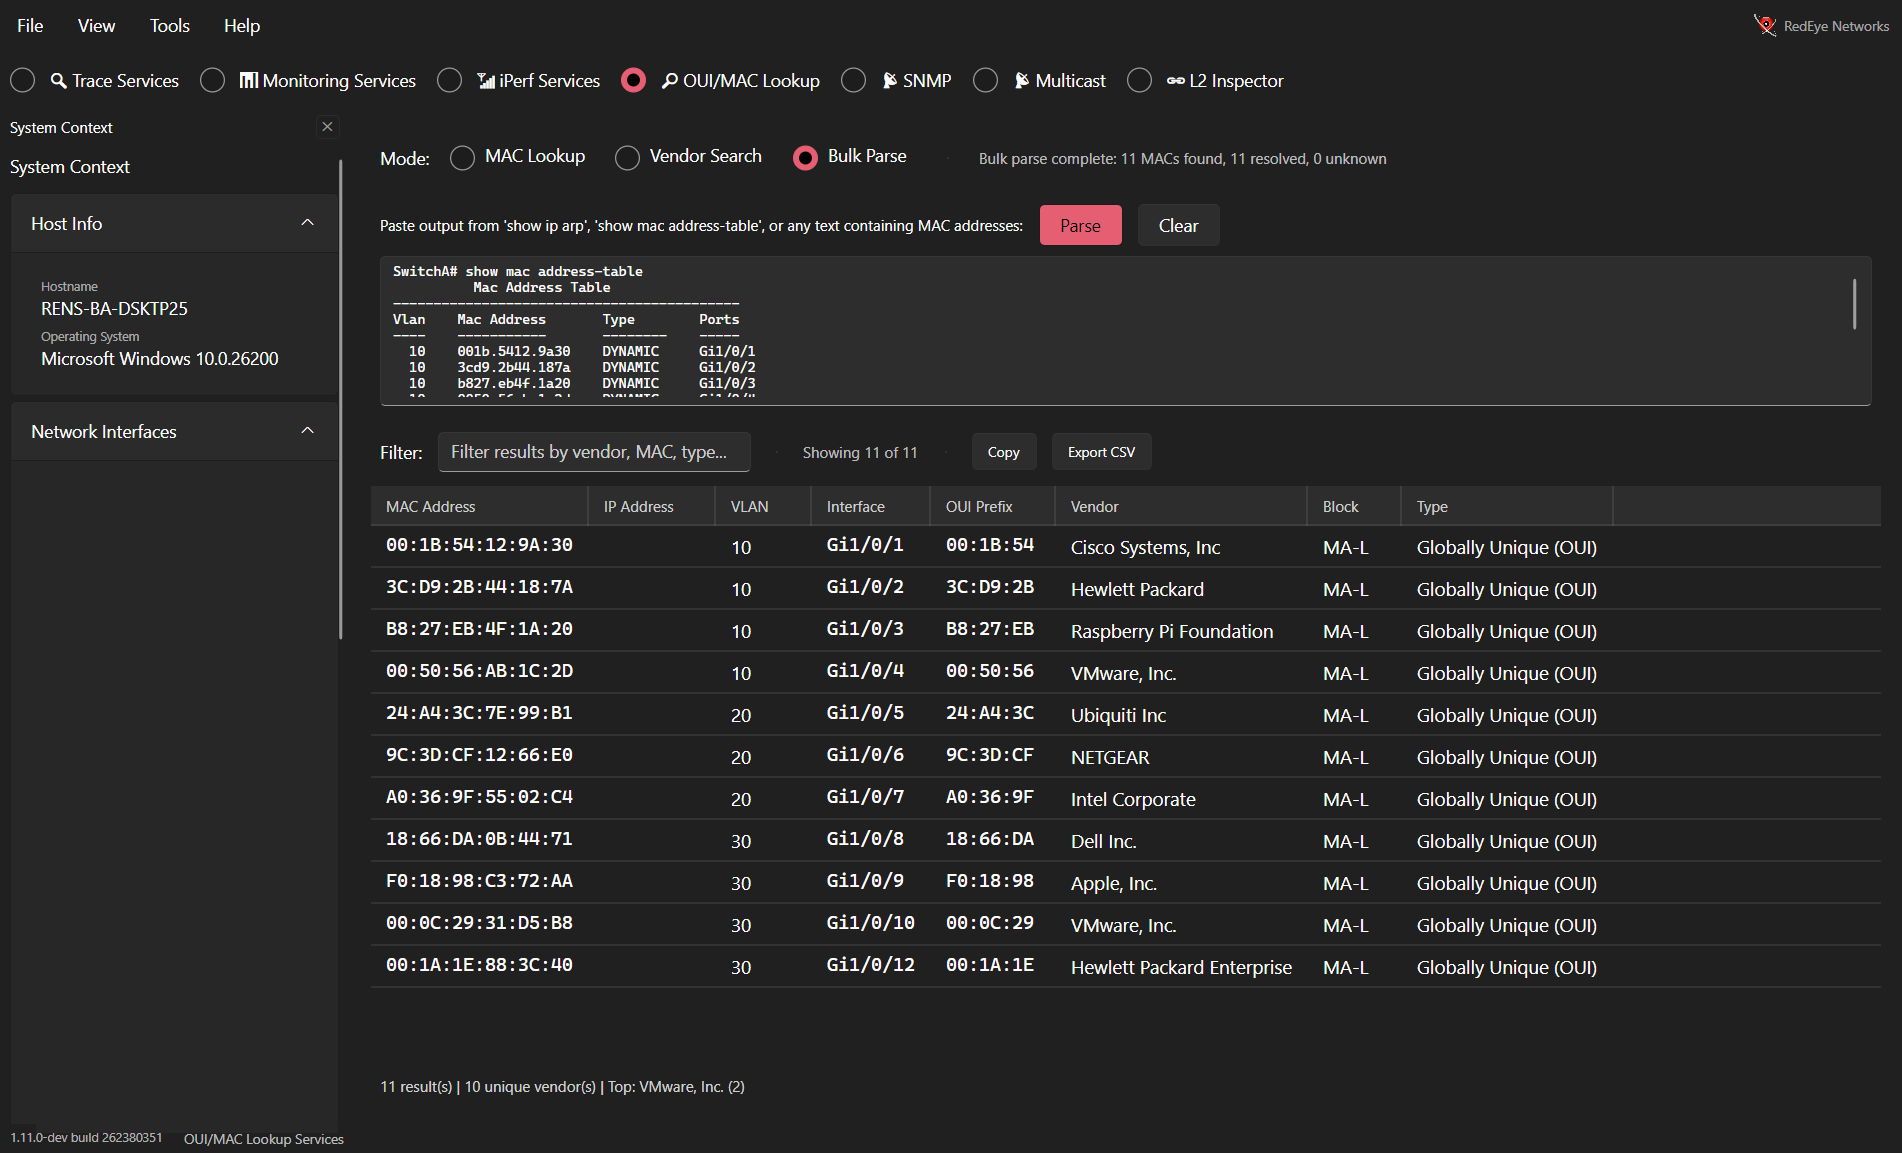
Task: Click the Hewlett Packard Enterprise vendor cell
Action: click(1181, 967)
